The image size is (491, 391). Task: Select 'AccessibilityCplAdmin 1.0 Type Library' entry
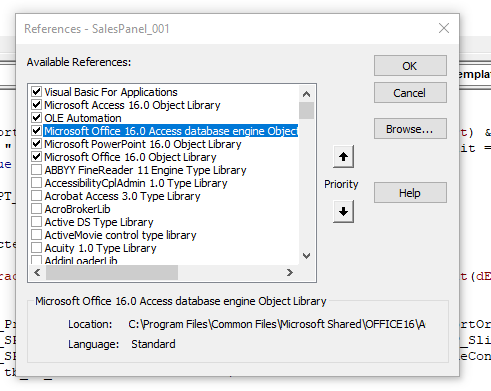click(136, 183)
